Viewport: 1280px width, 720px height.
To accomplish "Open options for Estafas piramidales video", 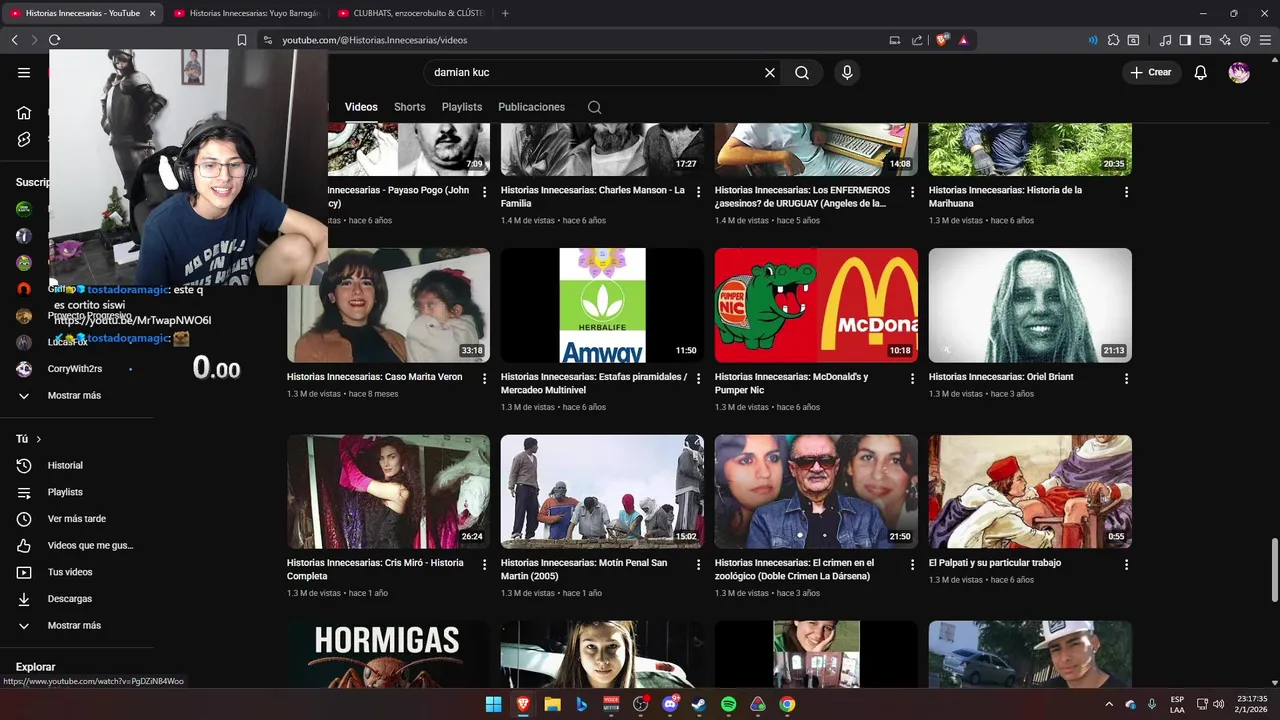I will 699,379.
